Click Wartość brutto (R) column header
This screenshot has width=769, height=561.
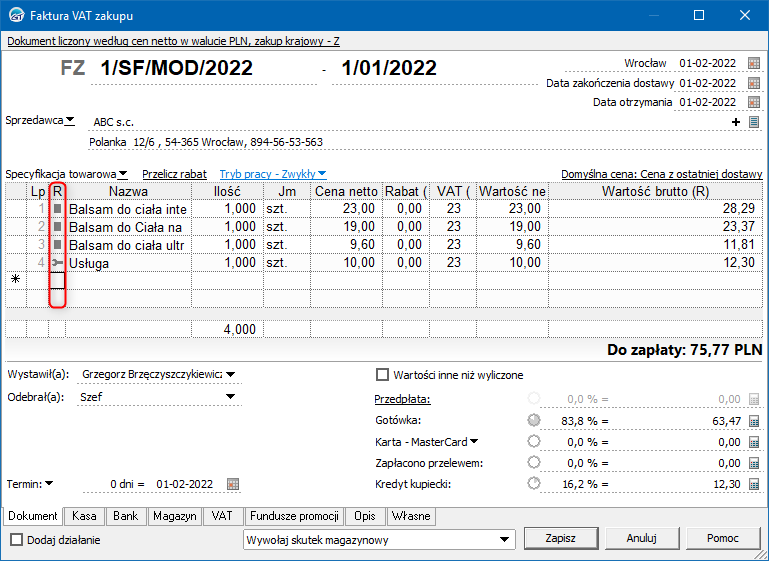655,191
